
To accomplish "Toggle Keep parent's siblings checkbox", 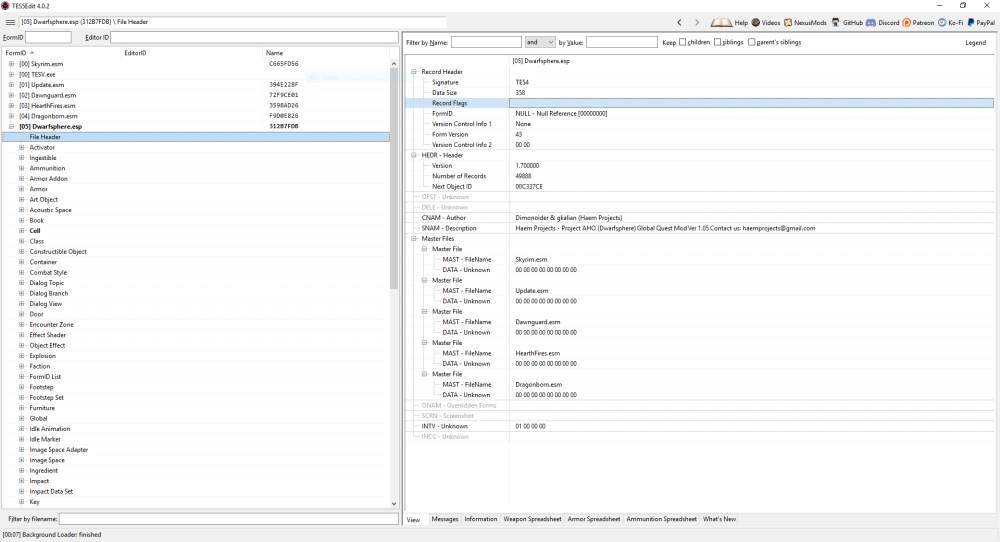I will (751, 42).
